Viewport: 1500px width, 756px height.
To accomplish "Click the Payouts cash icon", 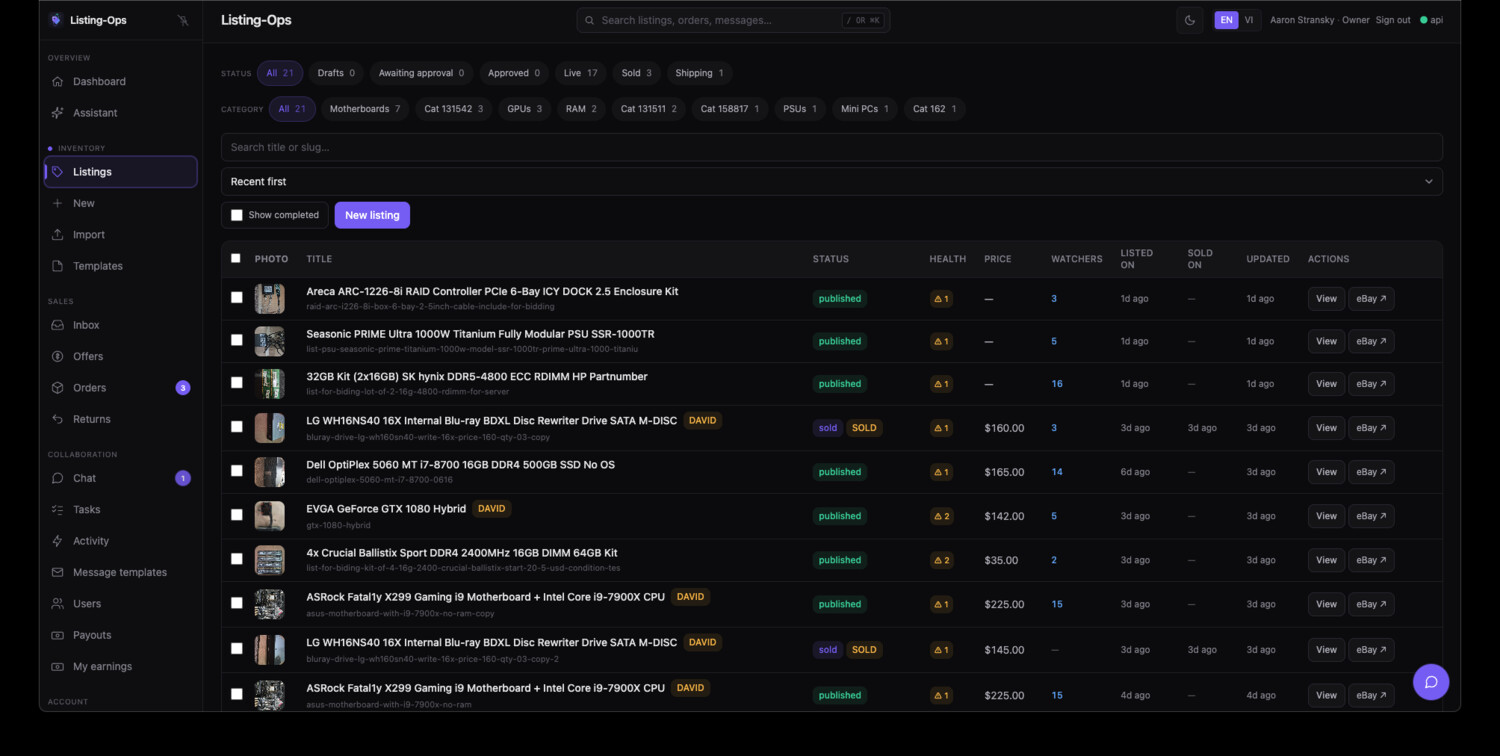I will (x=58, y=635).
